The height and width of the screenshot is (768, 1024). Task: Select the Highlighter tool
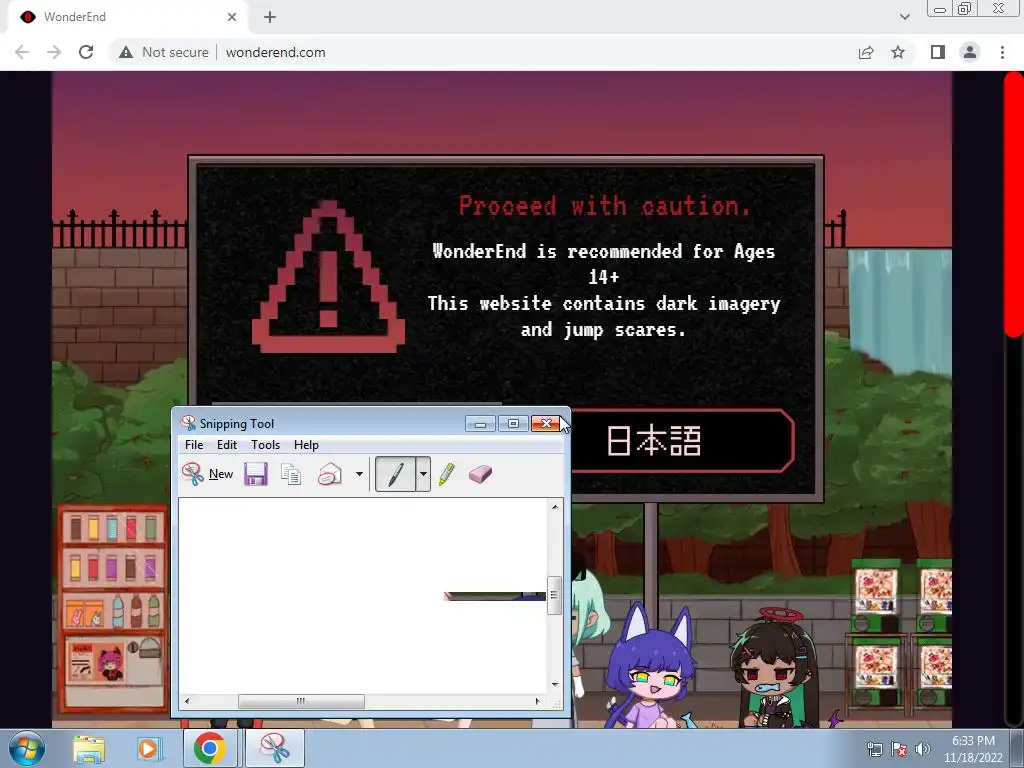[x=447, y=474]
